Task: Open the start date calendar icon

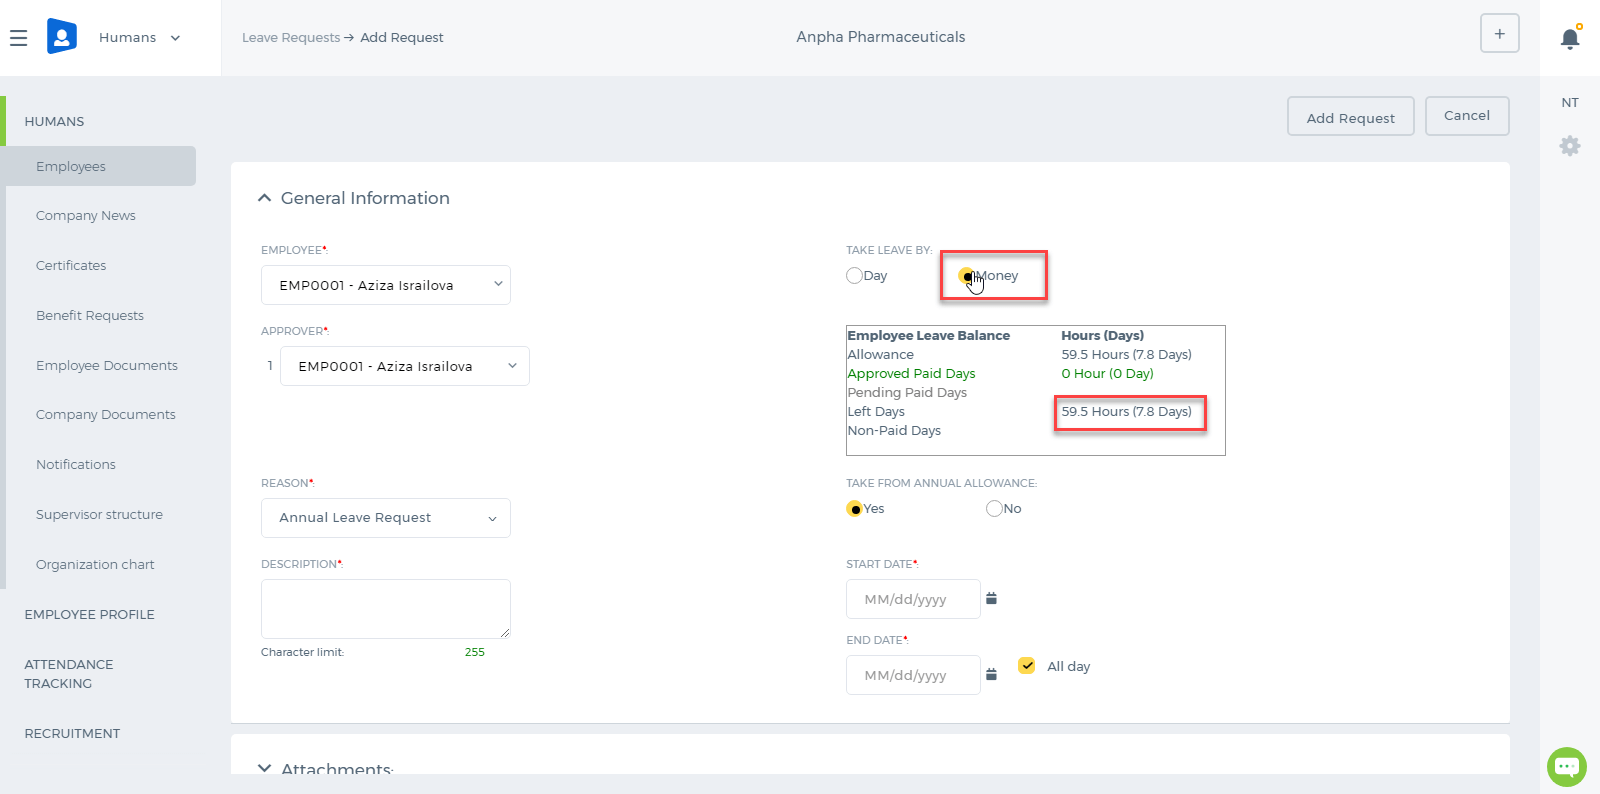Action: [x=991, y=598]
